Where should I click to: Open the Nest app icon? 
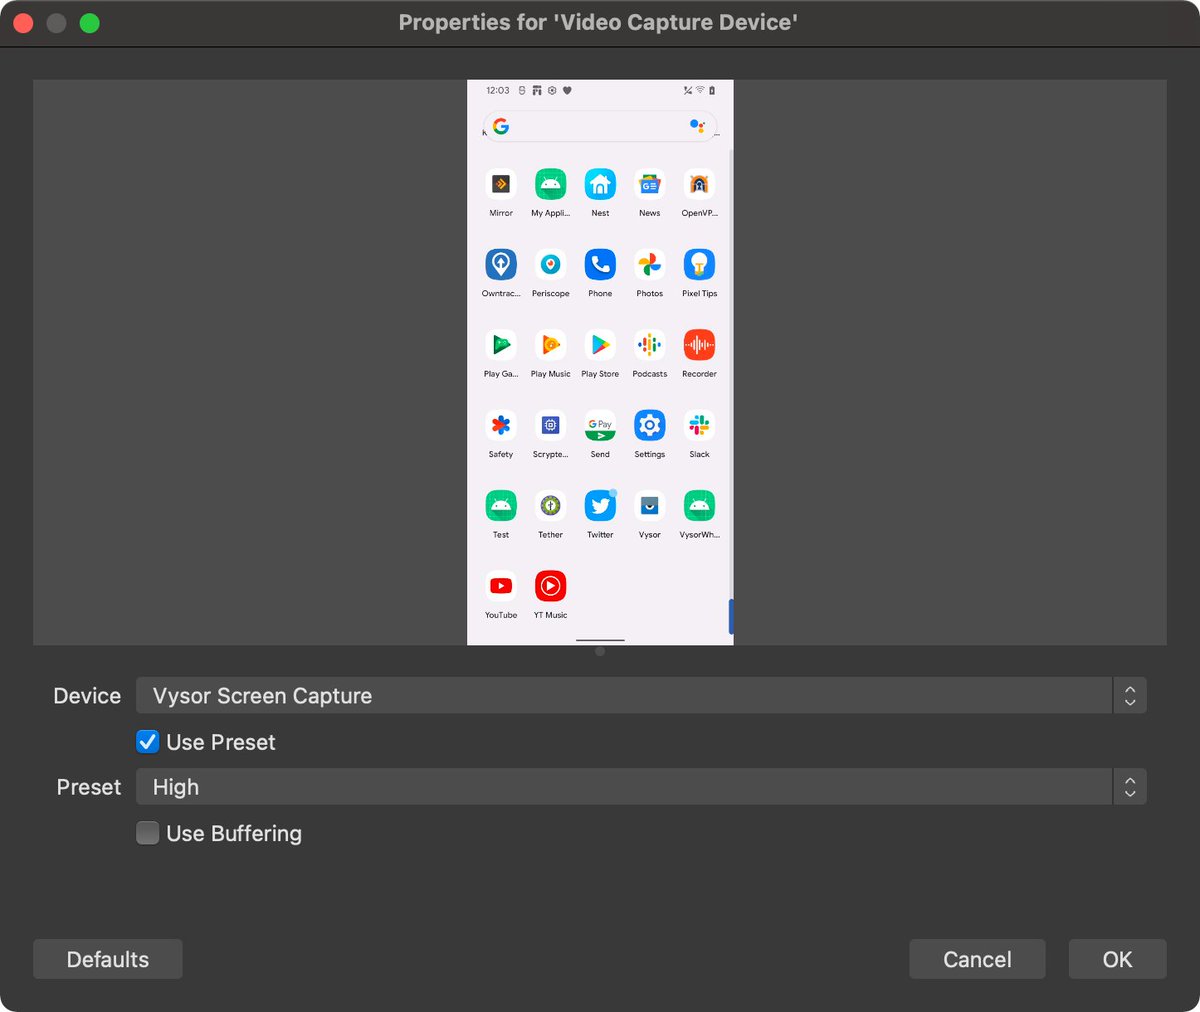[600, 184]
